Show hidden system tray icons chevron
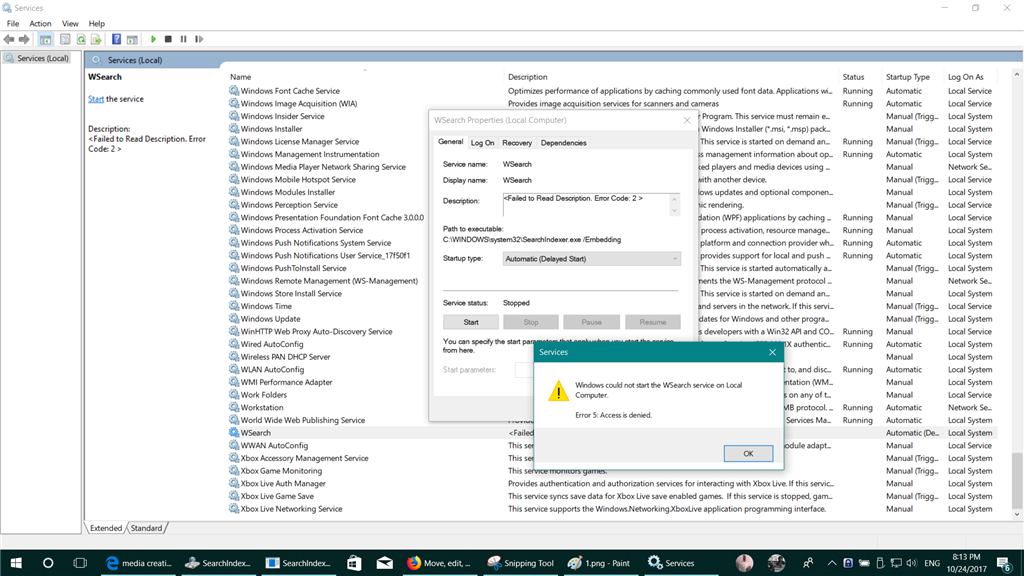The image size is (1024, 576). pyautogui.click(x=831, y=563)
